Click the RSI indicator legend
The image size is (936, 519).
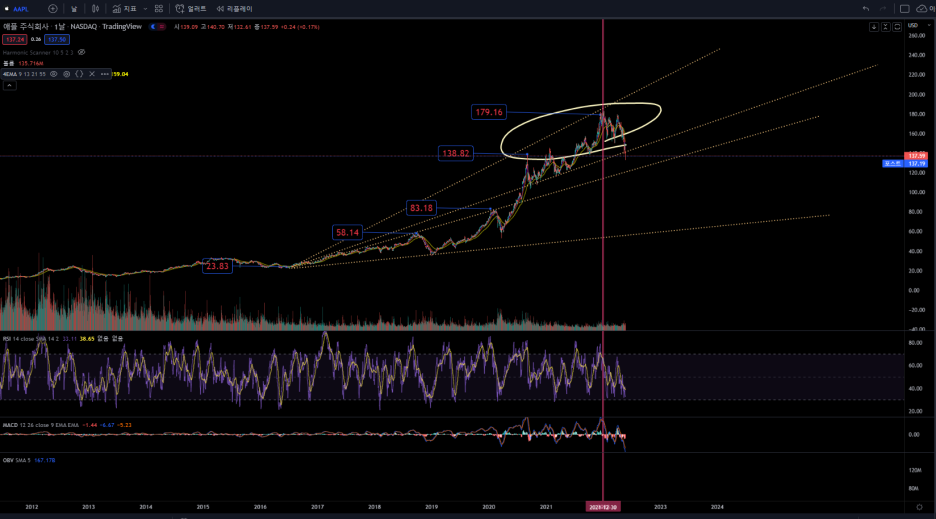(x=30, y=339)
